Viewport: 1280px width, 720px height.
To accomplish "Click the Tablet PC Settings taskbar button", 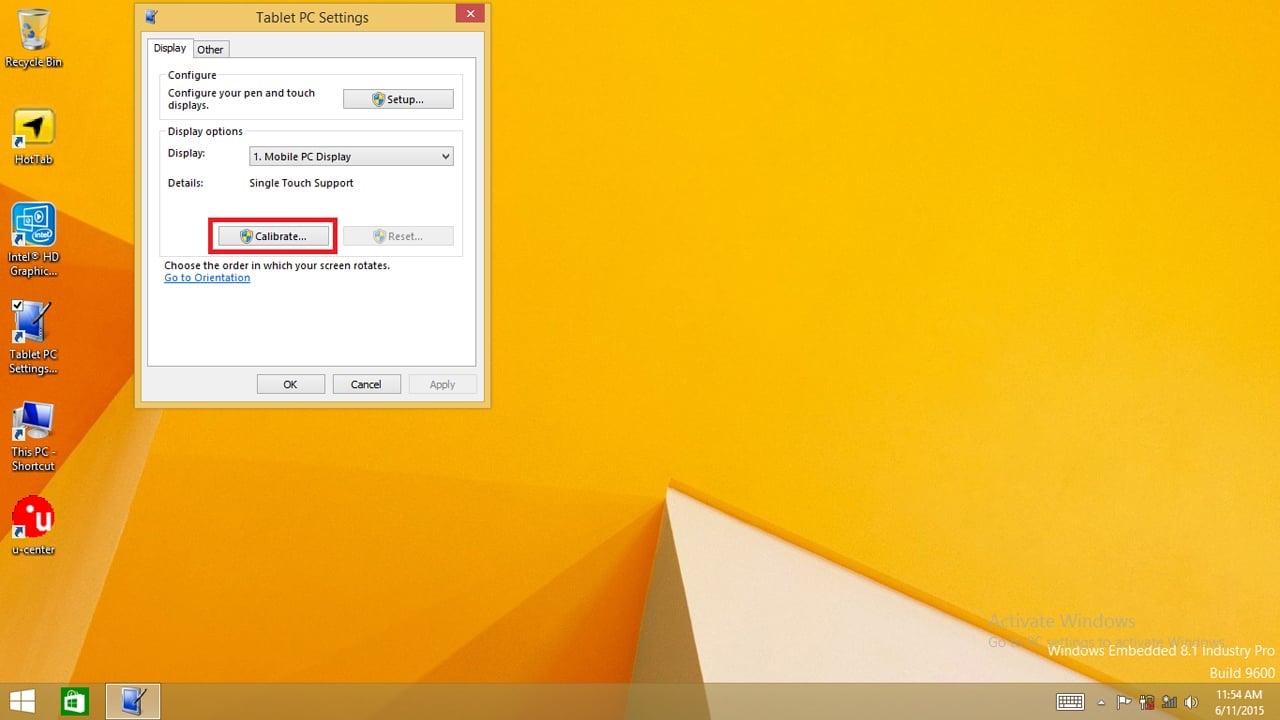I will pyautogui.click(x=133, y=701).
